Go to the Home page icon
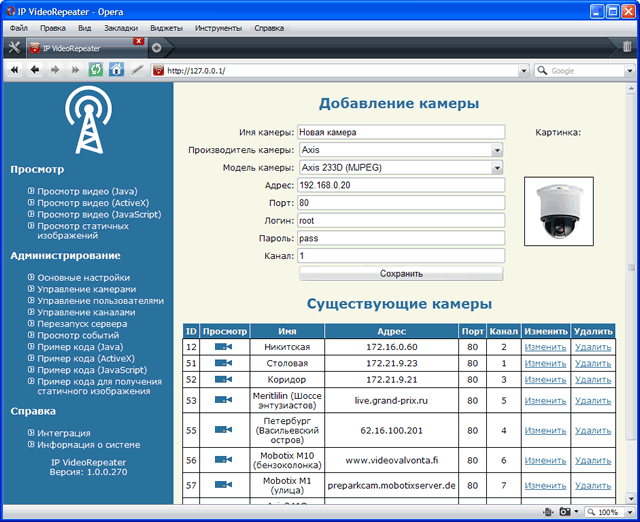The image size is (640, 522). tap(116, 70)
